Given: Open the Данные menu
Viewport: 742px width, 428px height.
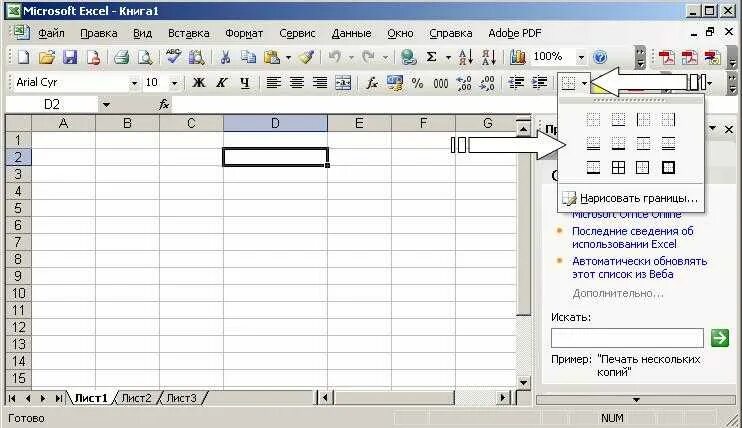Looking at the screenshot, I should [351, 33].
